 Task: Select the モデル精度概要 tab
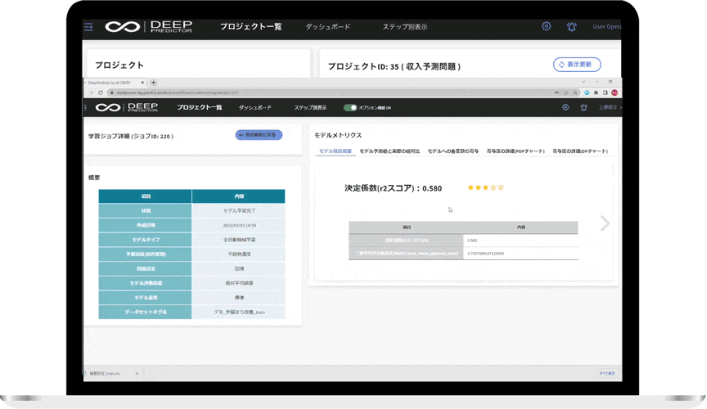tap(334, 150)
